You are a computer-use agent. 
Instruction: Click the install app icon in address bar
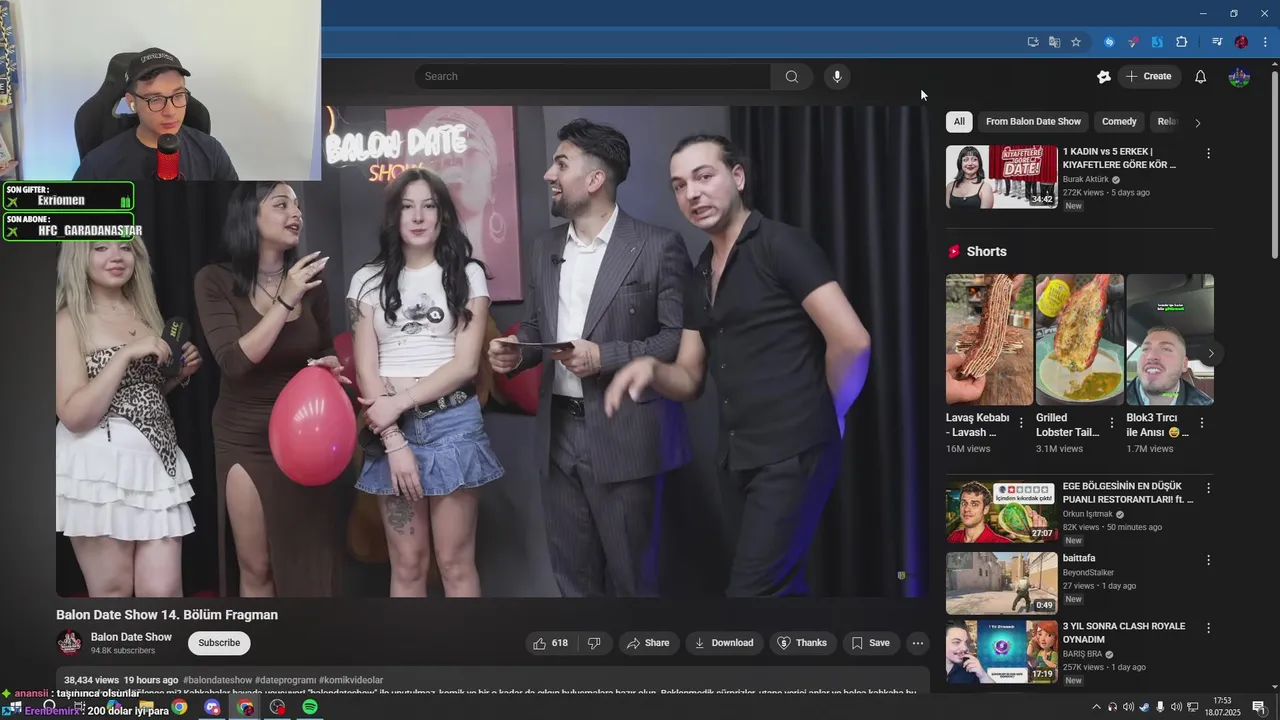tap(1033, 42)
